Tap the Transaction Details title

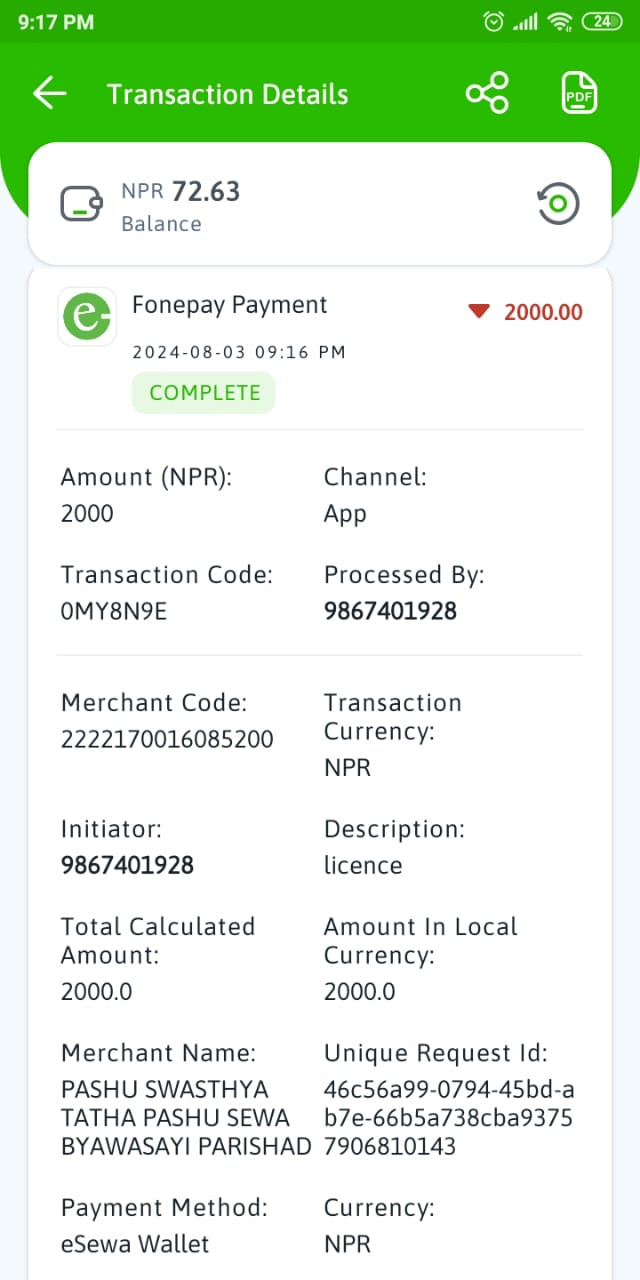(x=228, y=94)
